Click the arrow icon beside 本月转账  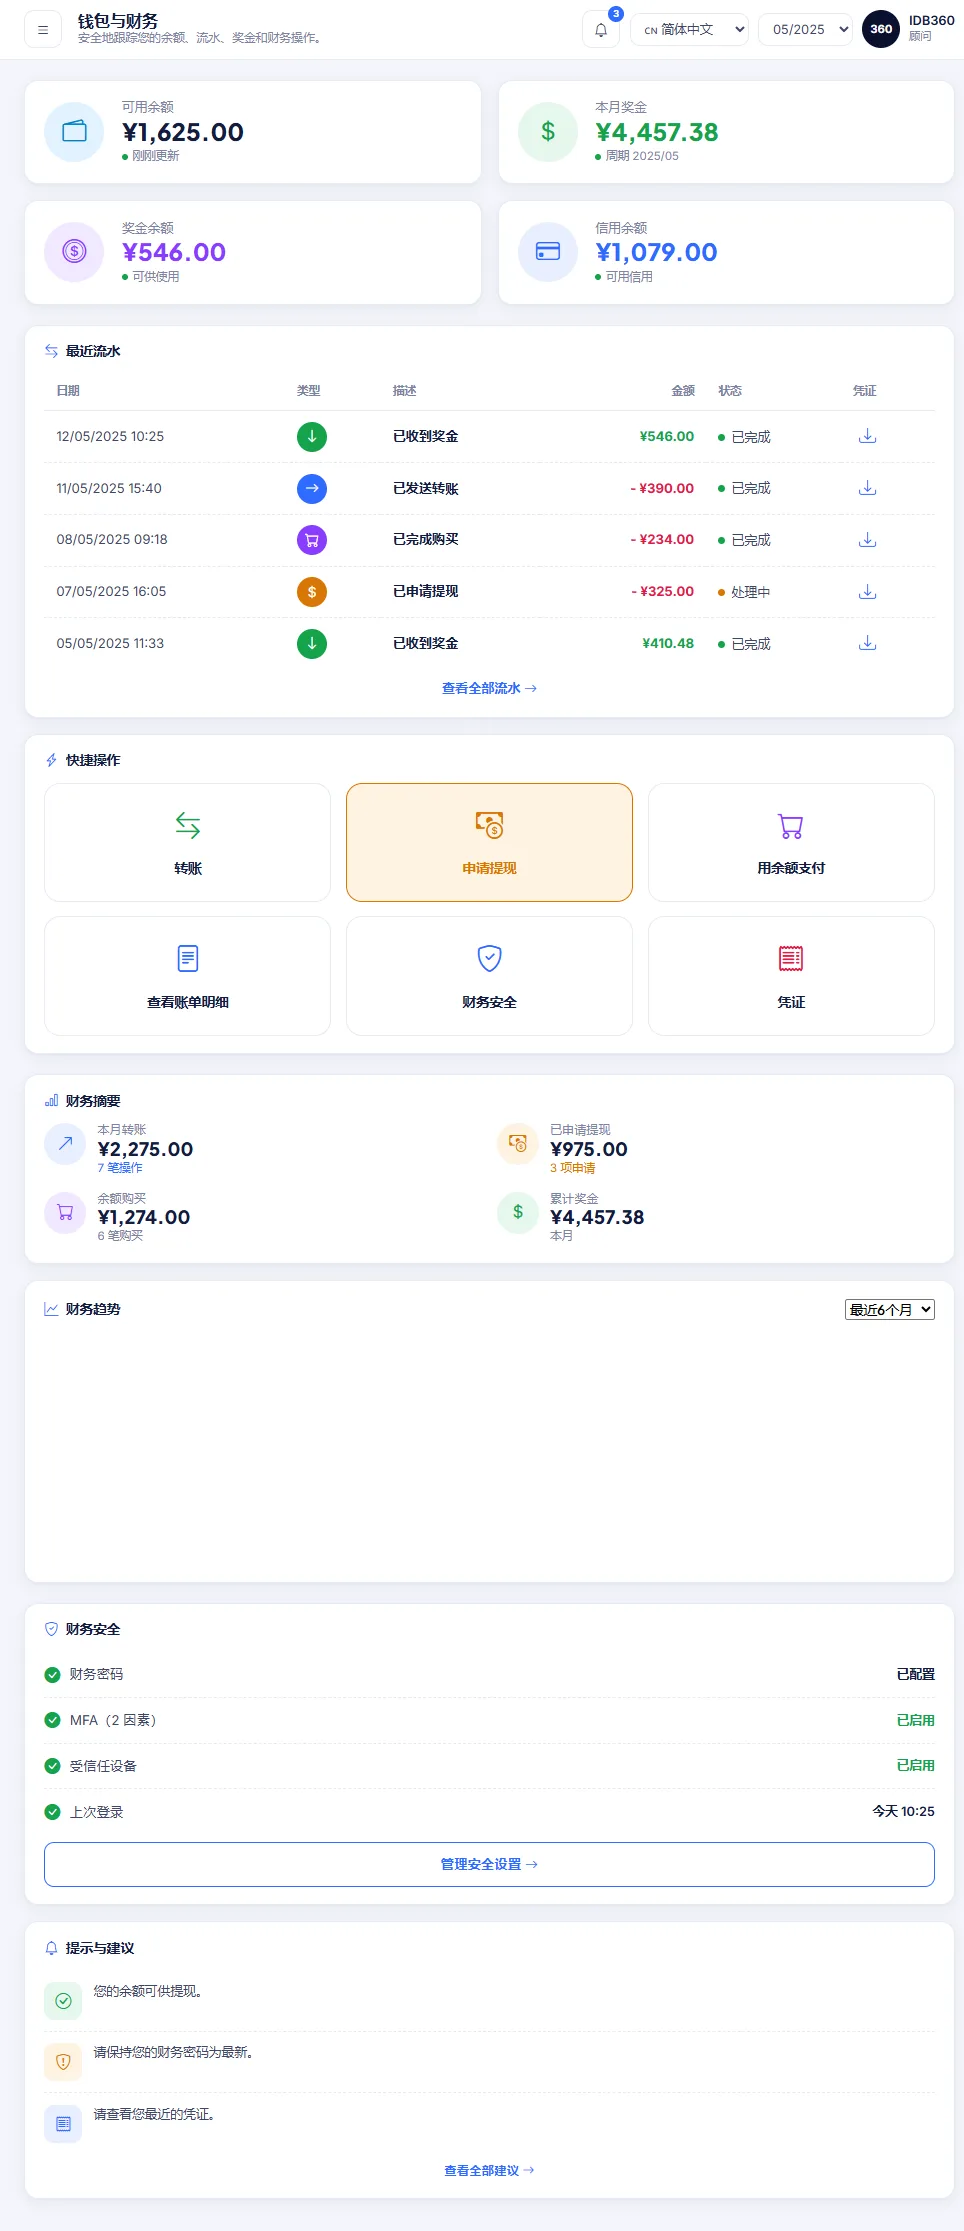pos(65,1144)
